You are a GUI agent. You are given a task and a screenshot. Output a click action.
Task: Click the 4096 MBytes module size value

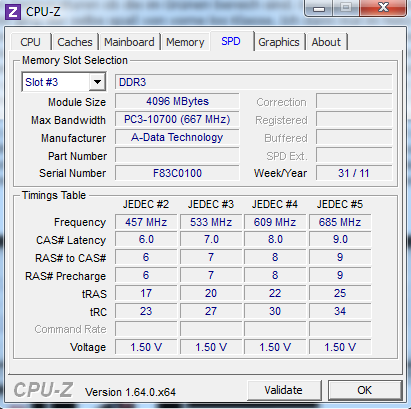[177, 101]
